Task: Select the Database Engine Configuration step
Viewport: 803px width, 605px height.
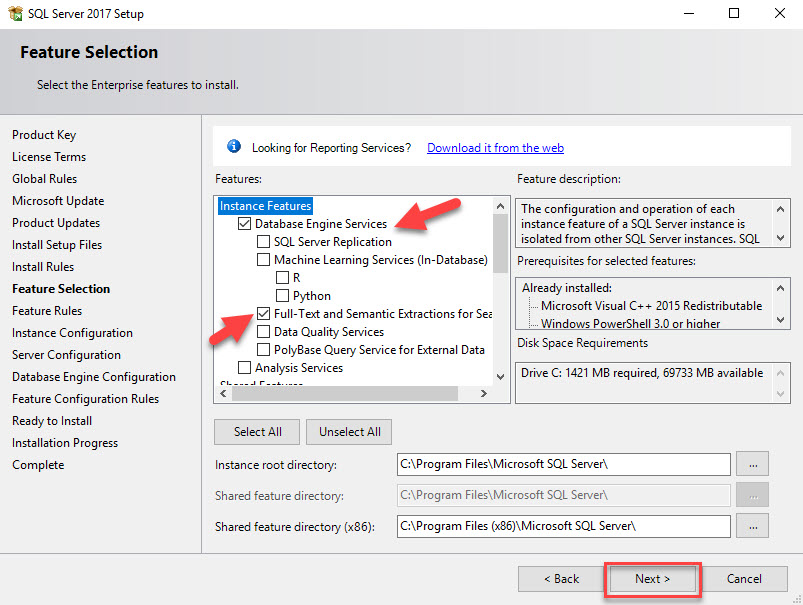Action: 94,377
